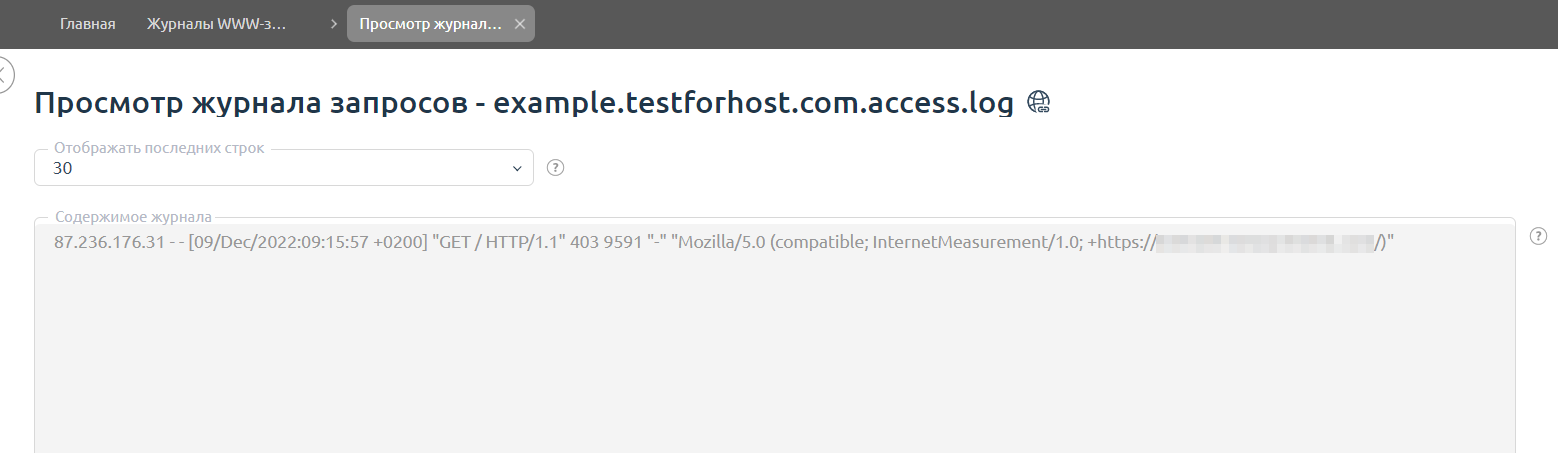Click the chevron arrow between tabs
Image resolution: width=1558 pixels, height=453 pixels.
pyautogui.click(x=333, y=24)
